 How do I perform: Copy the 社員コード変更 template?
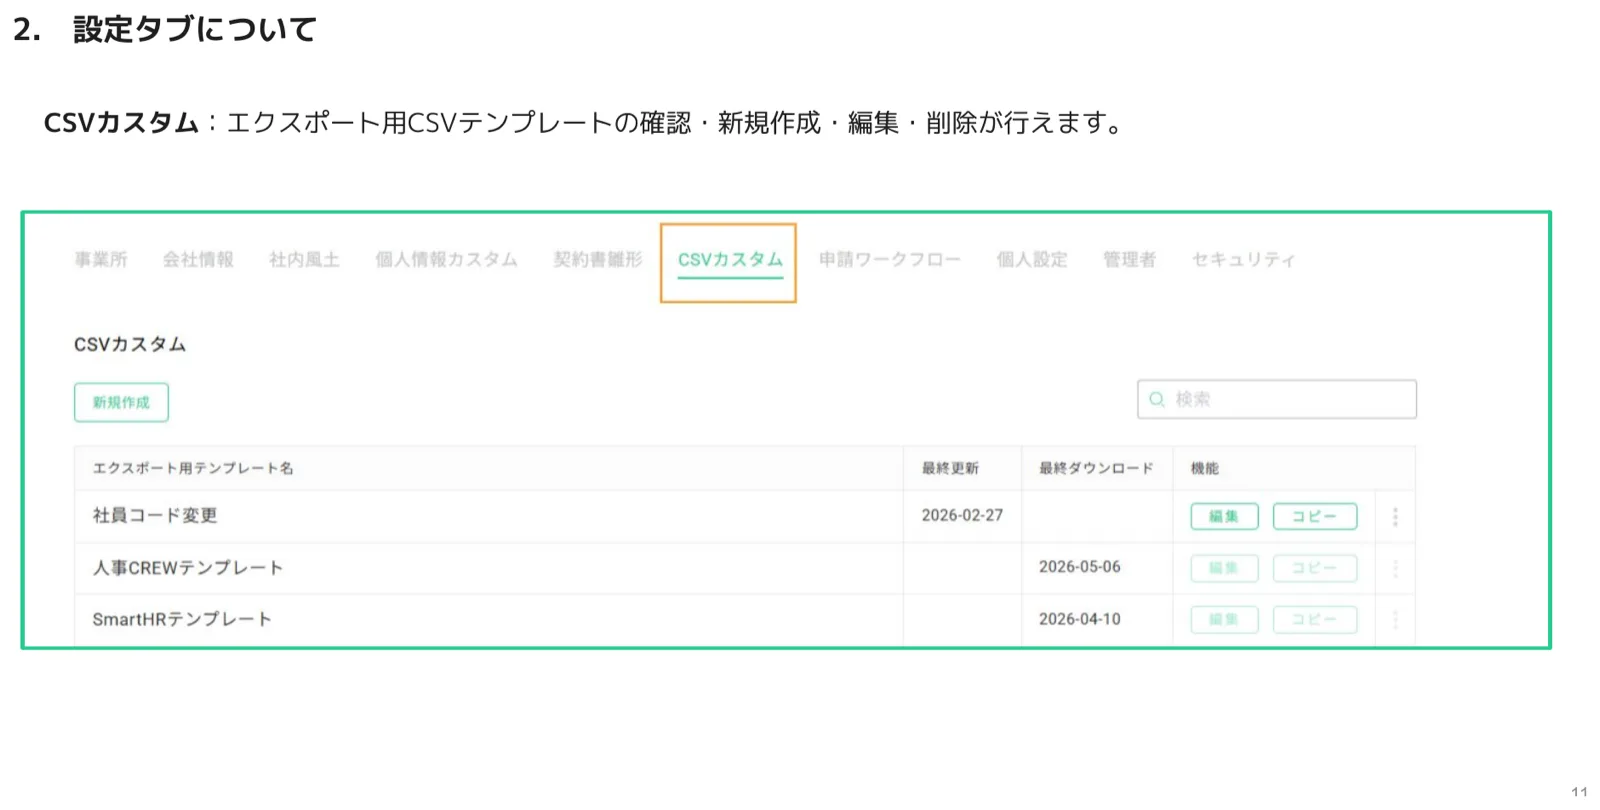pos(1314,516)
